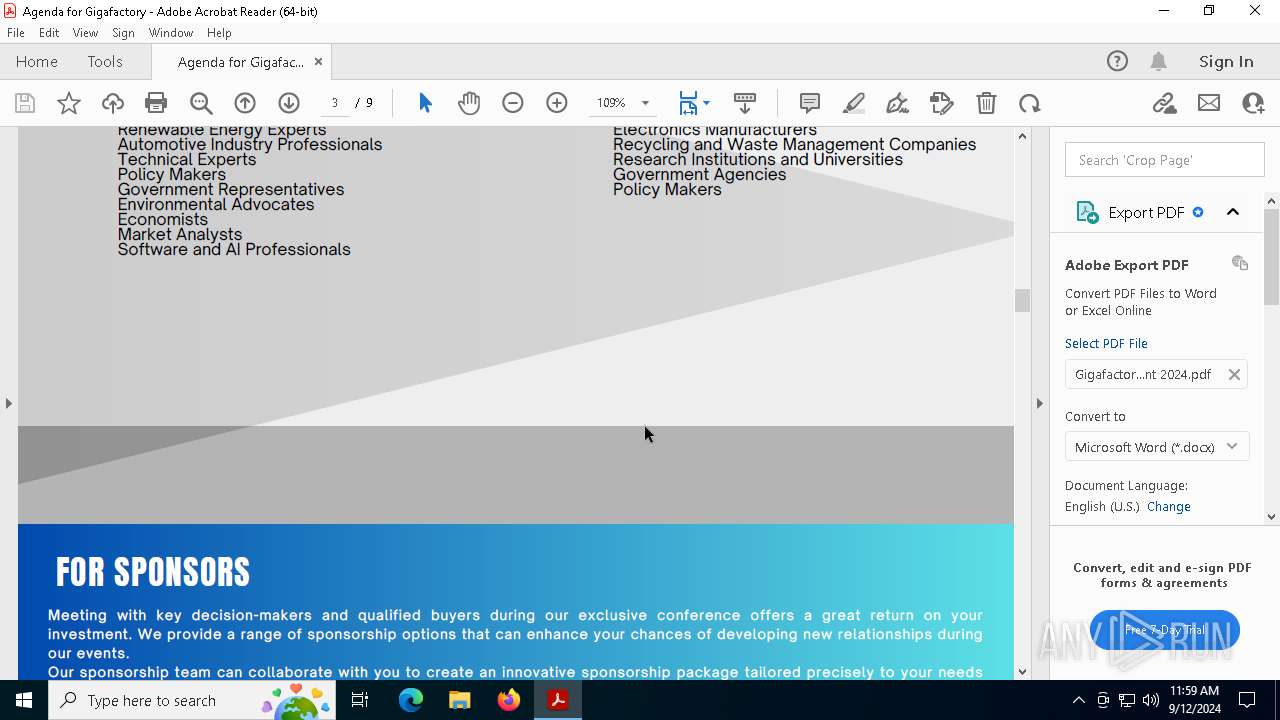Screen dimensions: 1280x720
Task: Open the Window menu
Action: (171, 33)
